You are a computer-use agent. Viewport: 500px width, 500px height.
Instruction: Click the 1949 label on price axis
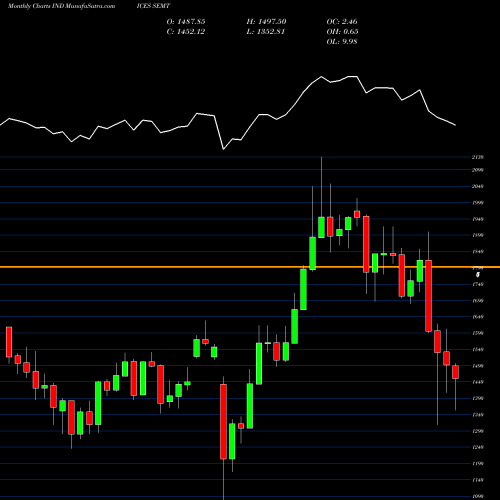[478, 219]
